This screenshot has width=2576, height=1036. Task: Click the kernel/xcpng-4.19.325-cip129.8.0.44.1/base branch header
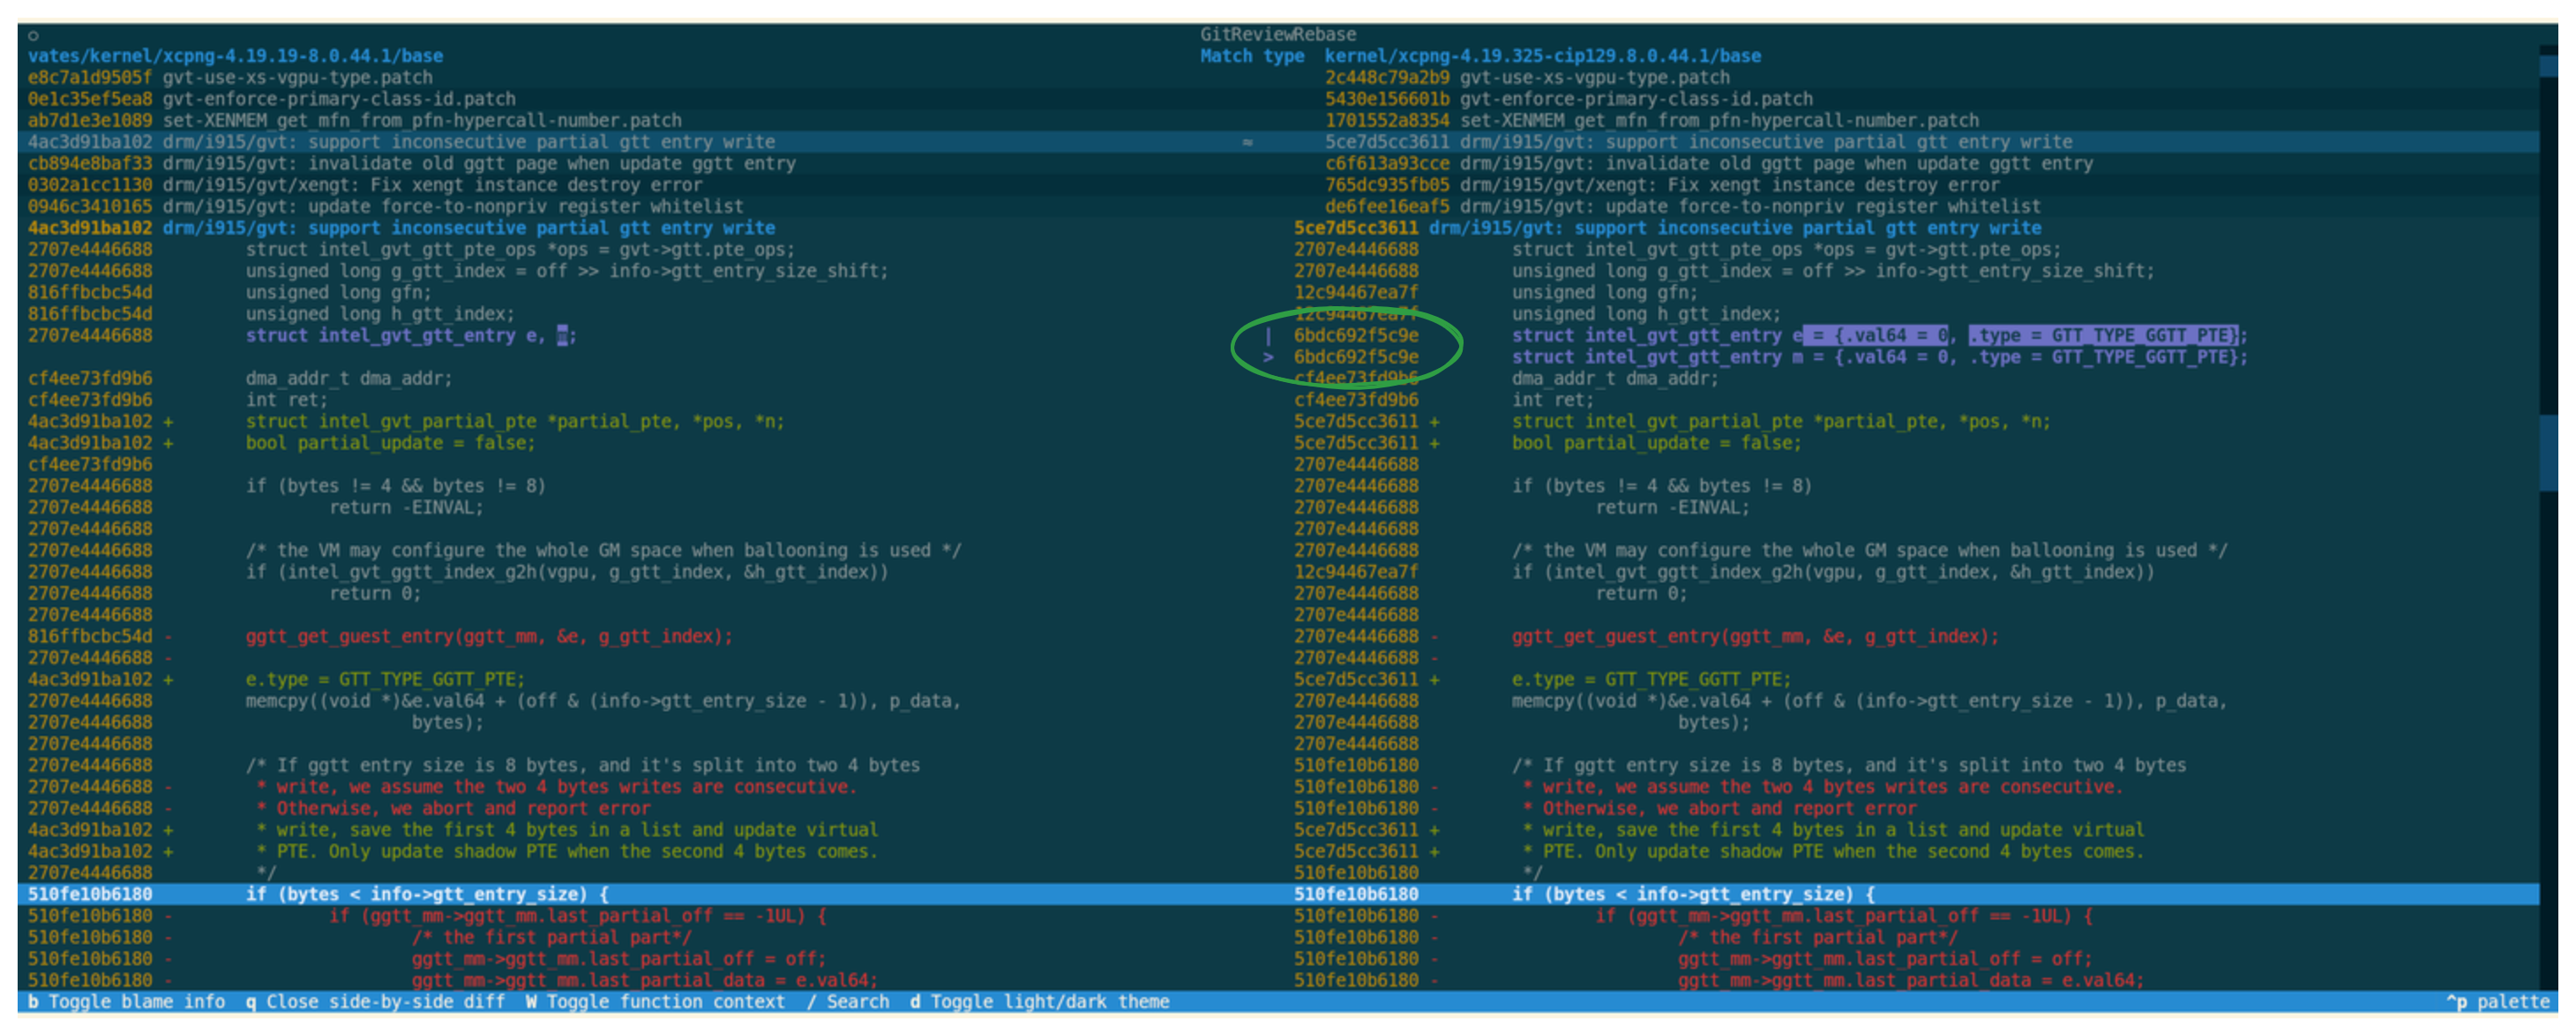(x=1543, y=56)
